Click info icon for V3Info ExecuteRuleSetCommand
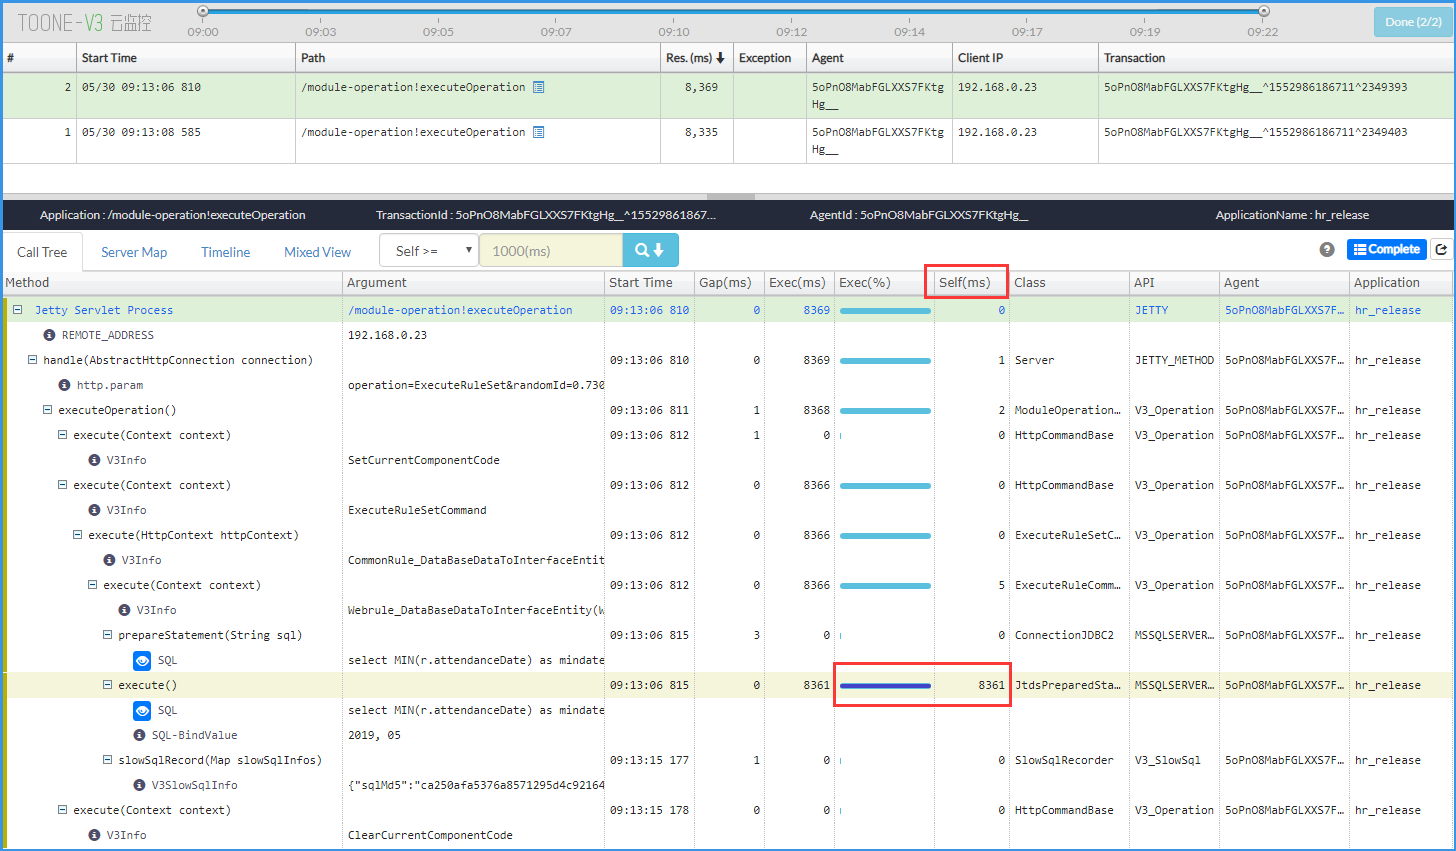Image resolution: width=1456 pixels, height=851 pixels. click(x=94, y=510)
